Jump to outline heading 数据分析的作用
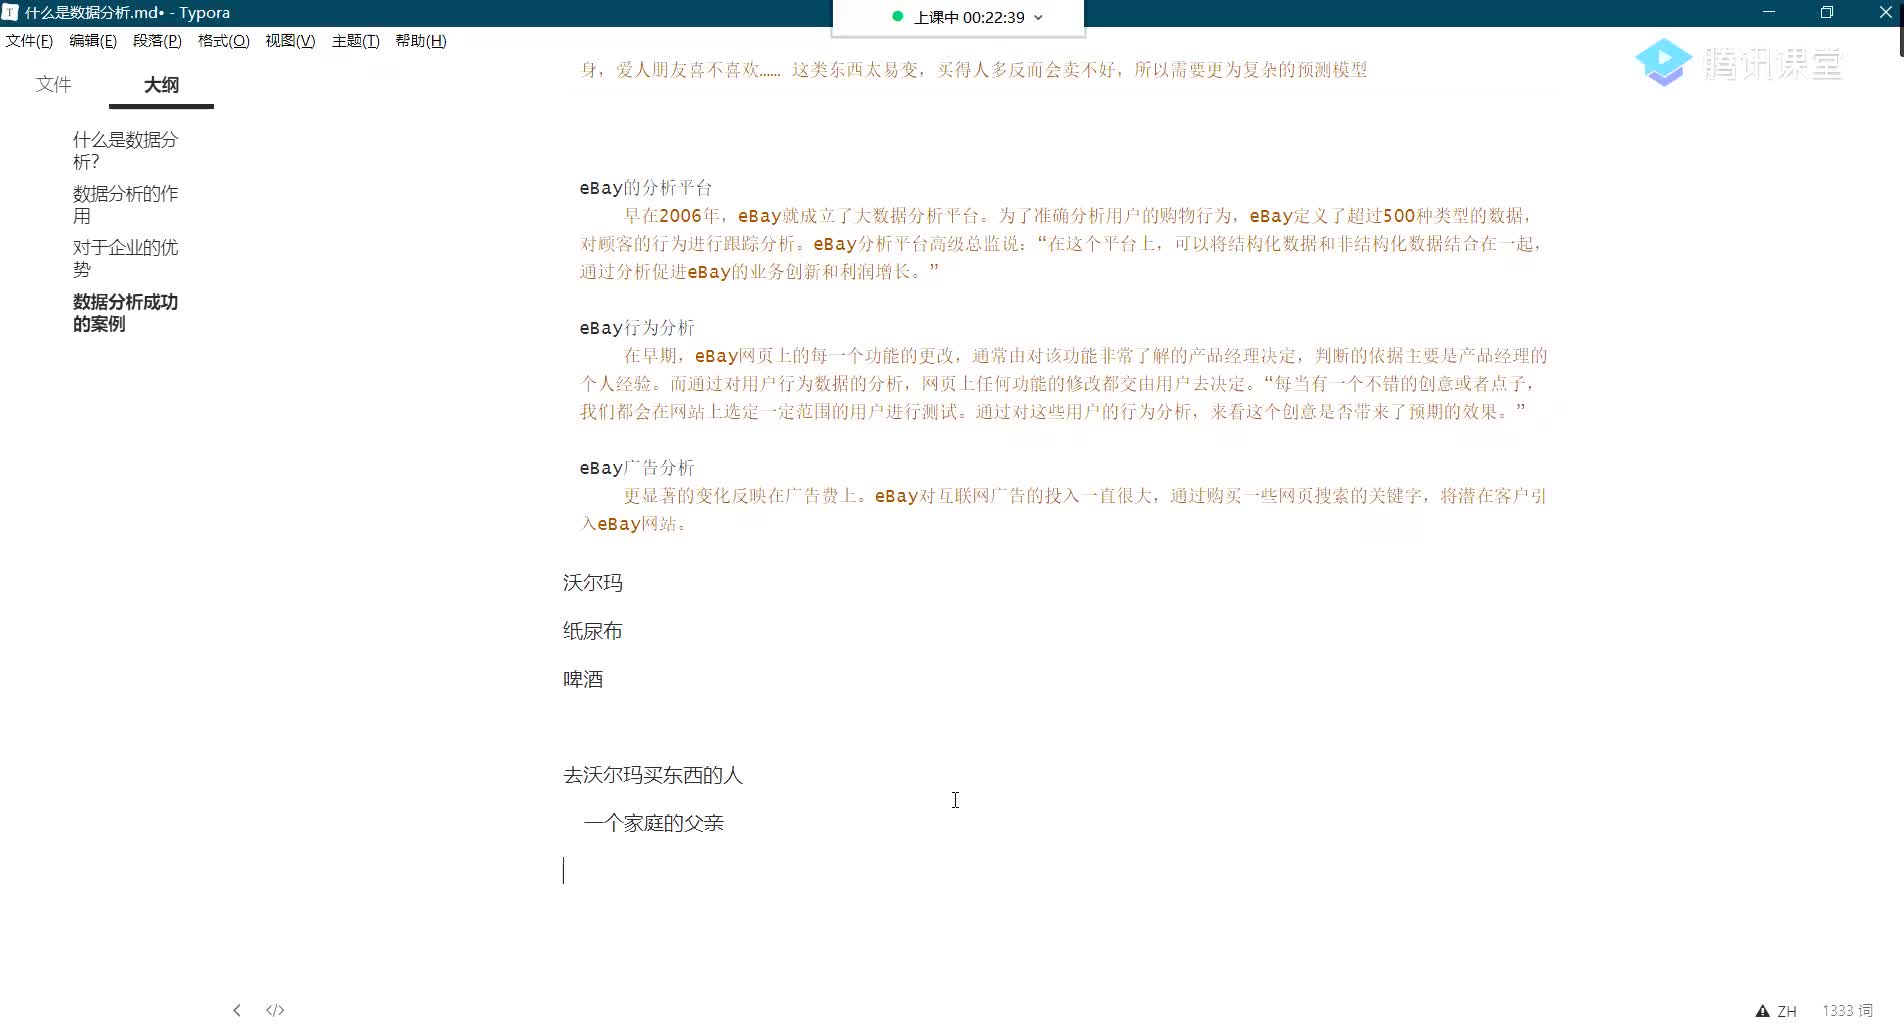1904x1028 pixels. click(x=125, y=204)
